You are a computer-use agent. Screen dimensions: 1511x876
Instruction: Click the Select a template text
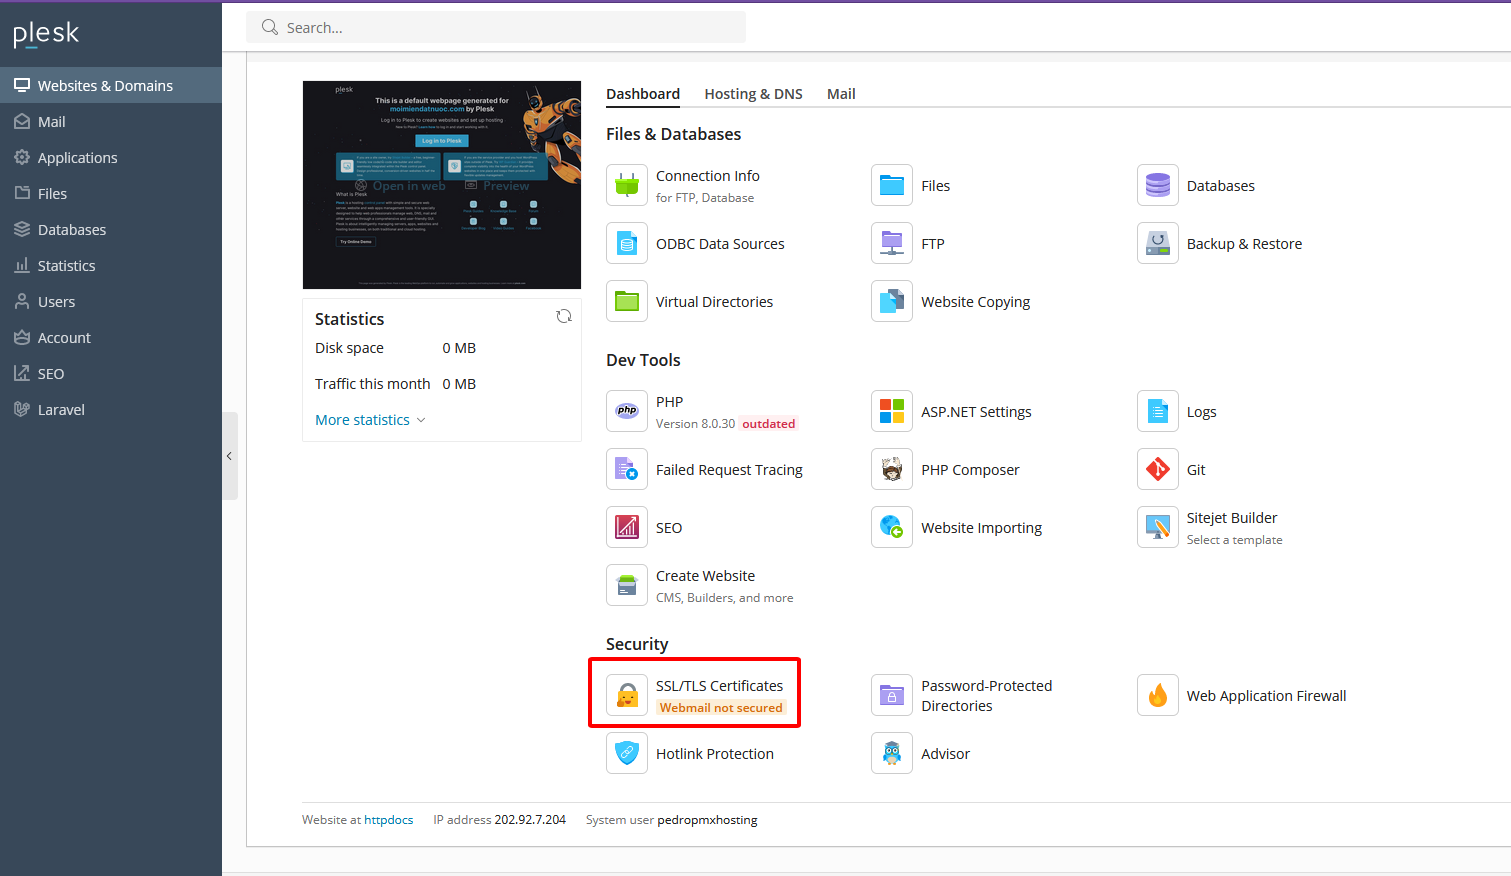pos(1234,540)
